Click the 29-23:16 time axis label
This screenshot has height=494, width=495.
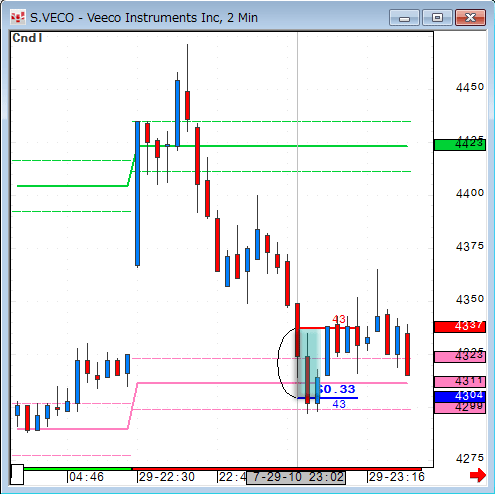[397, 477]
